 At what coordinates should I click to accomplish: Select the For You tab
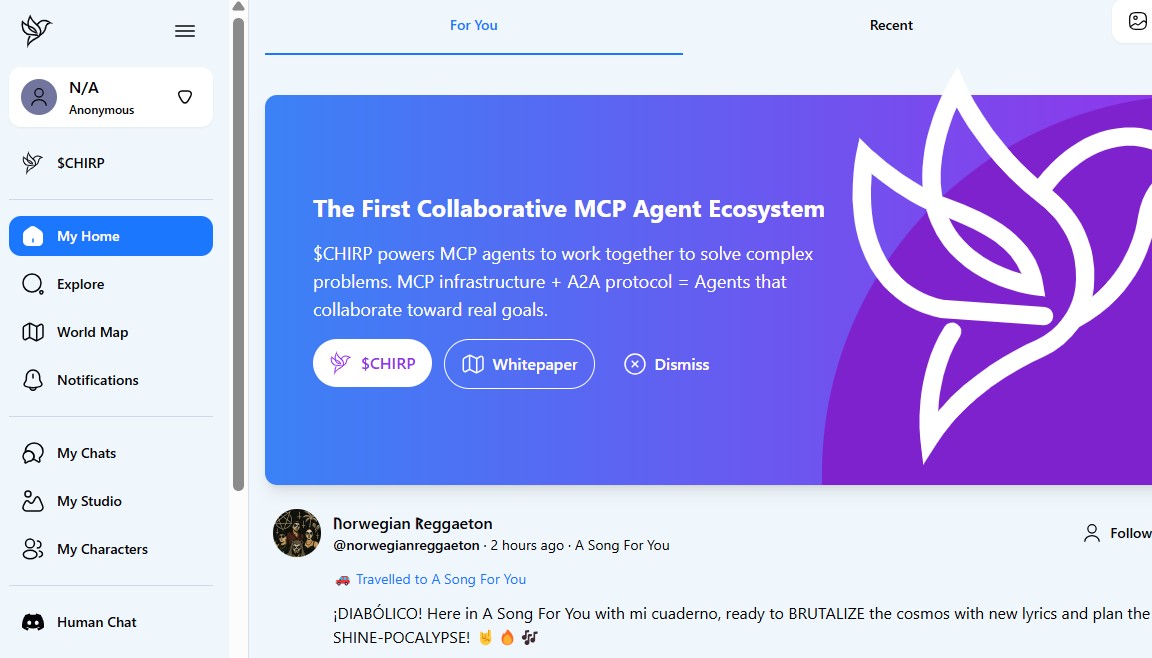(473, 26)
